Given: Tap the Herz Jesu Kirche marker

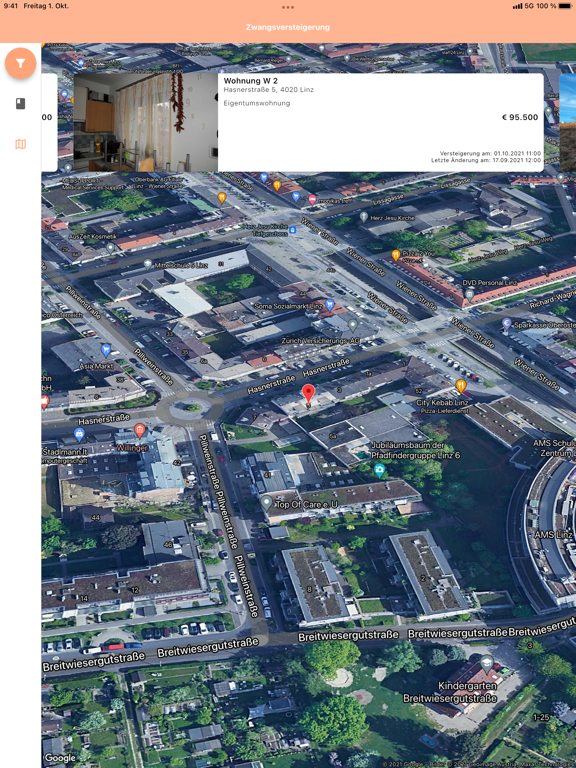Looking at the screenshot, I should 363,216.
